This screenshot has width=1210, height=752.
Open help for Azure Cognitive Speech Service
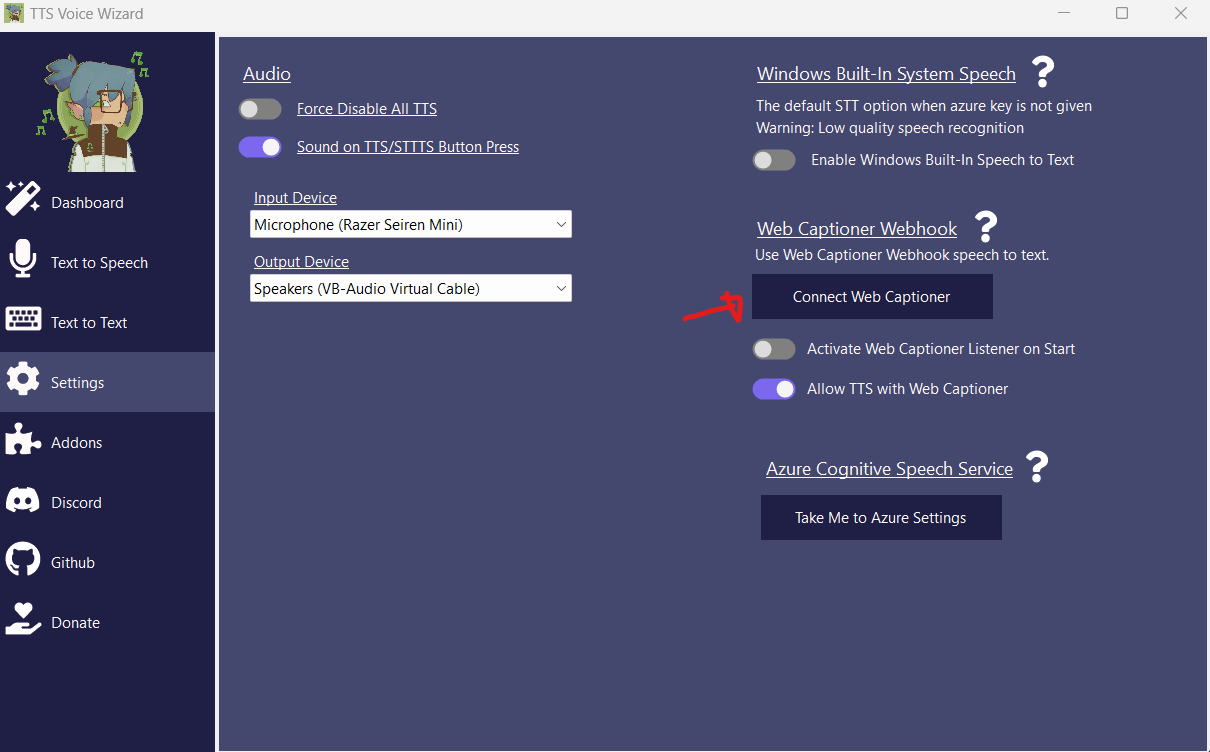(1037, 466)
